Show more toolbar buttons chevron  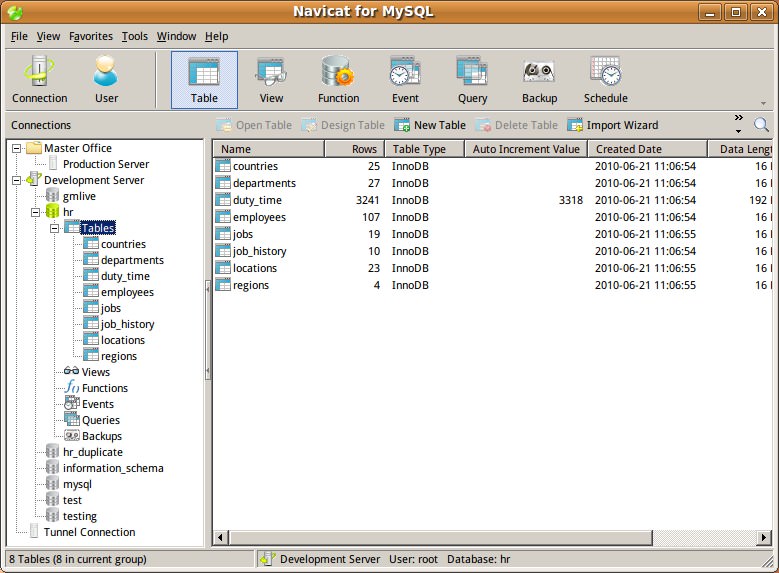pyautogui.click(x=738, y=118)
